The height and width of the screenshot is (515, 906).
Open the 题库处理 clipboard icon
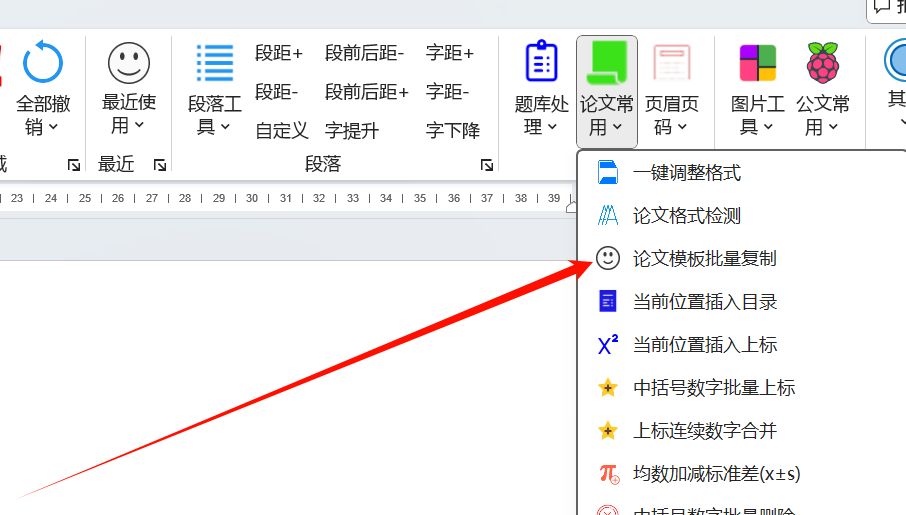tap(541, 61)
